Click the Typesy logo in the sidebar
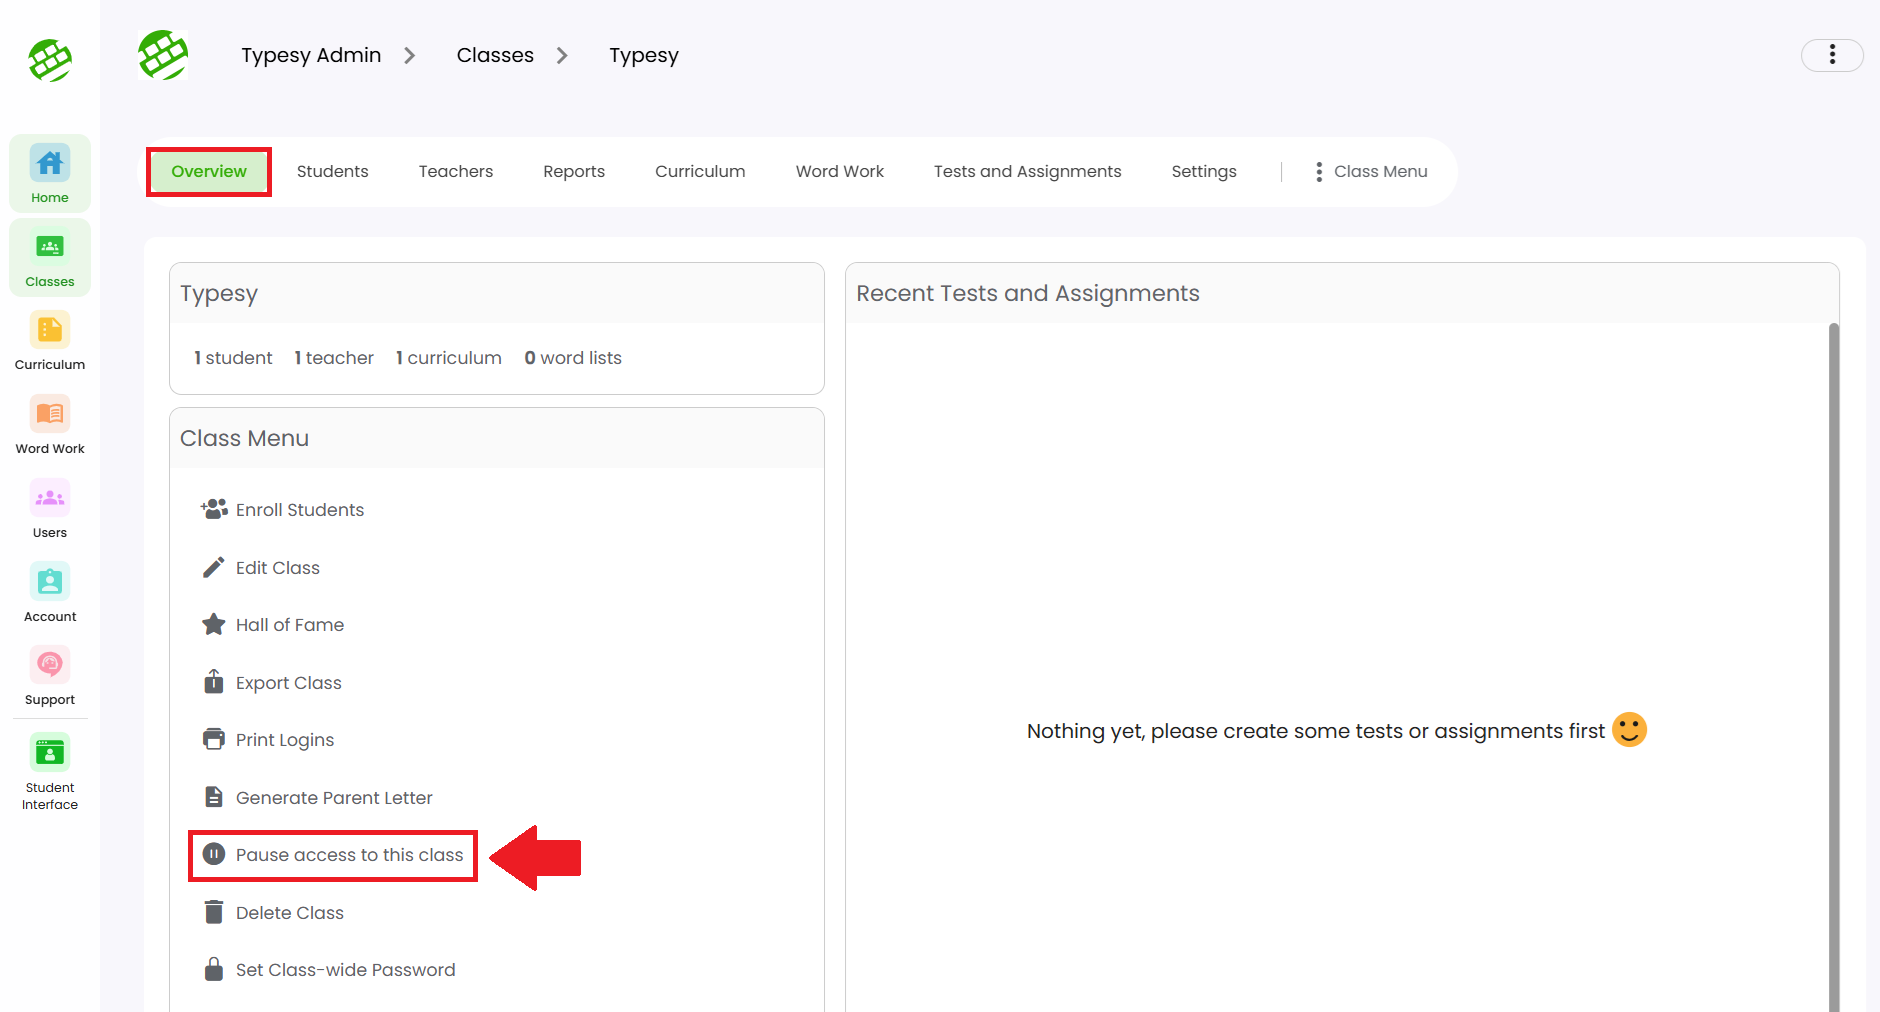 [50, 60]
